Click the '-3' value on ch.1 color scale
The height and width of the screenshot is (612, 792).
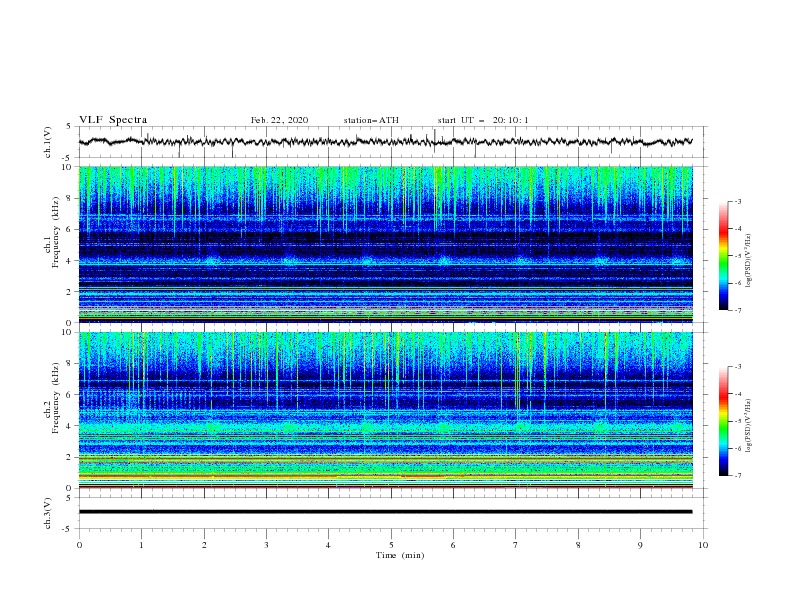coord(738,201)
